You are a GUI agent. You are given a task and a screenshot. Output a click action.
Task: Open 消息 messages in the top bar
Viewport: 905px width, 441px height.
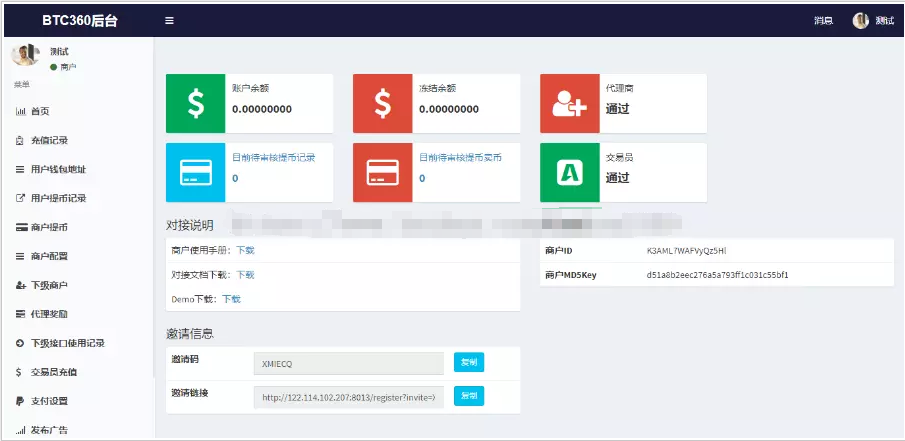823,21
